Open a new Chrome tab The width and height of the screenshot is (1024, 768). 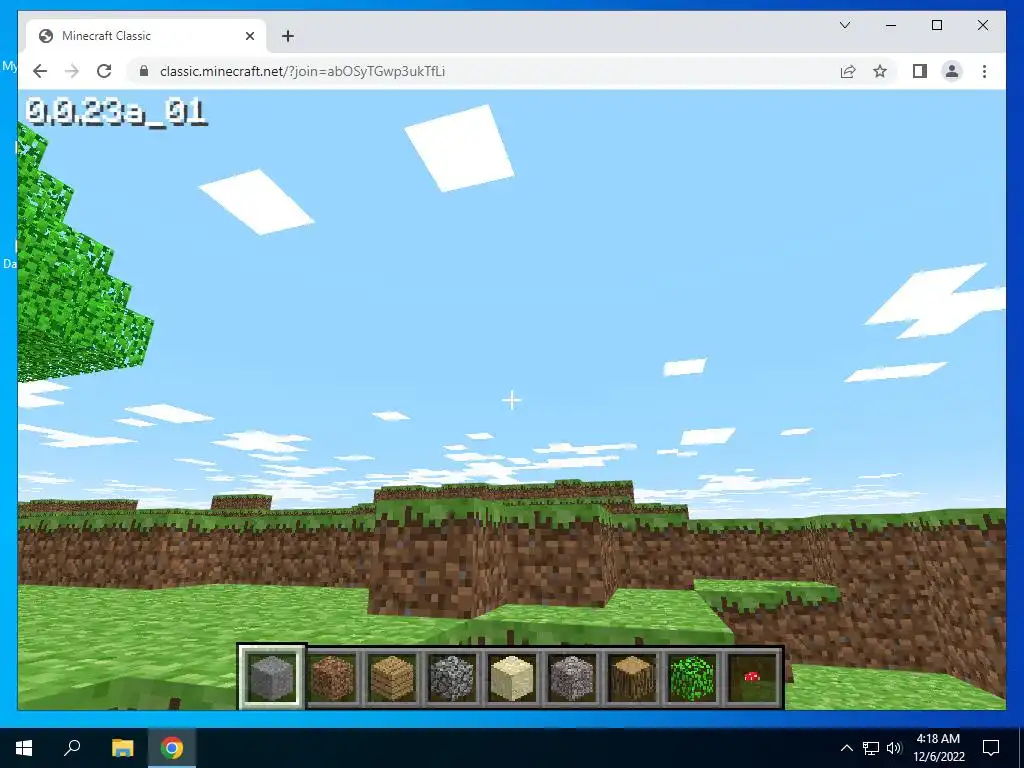pos(287,36)
